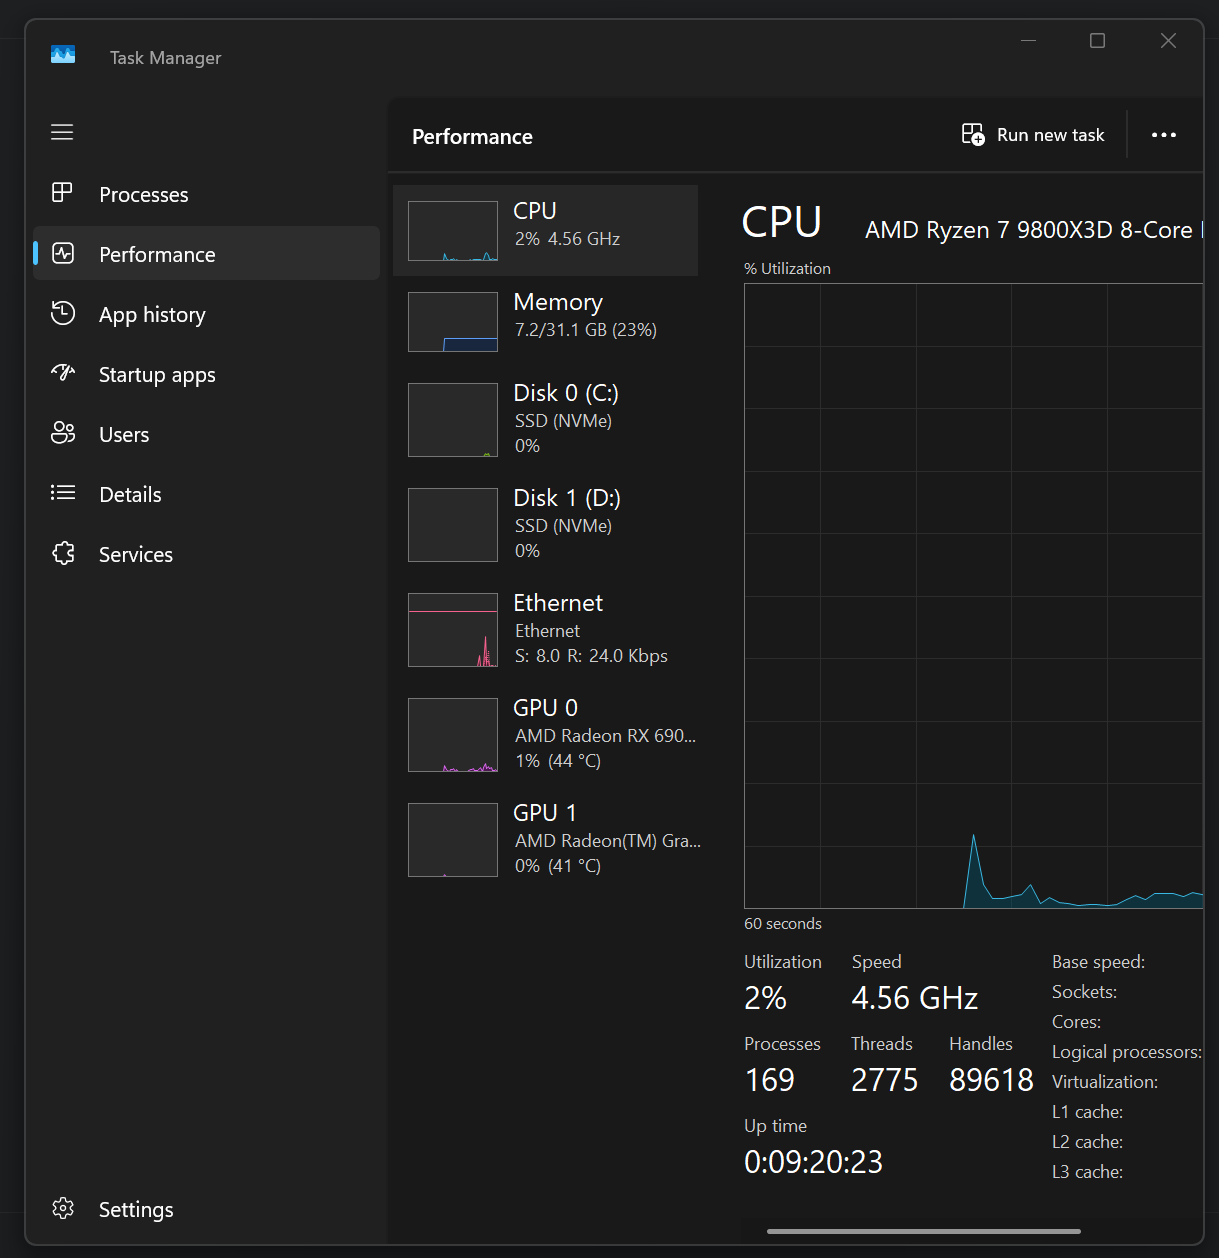
Task: Click the % Utilization graph label
Action: coord(787,269)
